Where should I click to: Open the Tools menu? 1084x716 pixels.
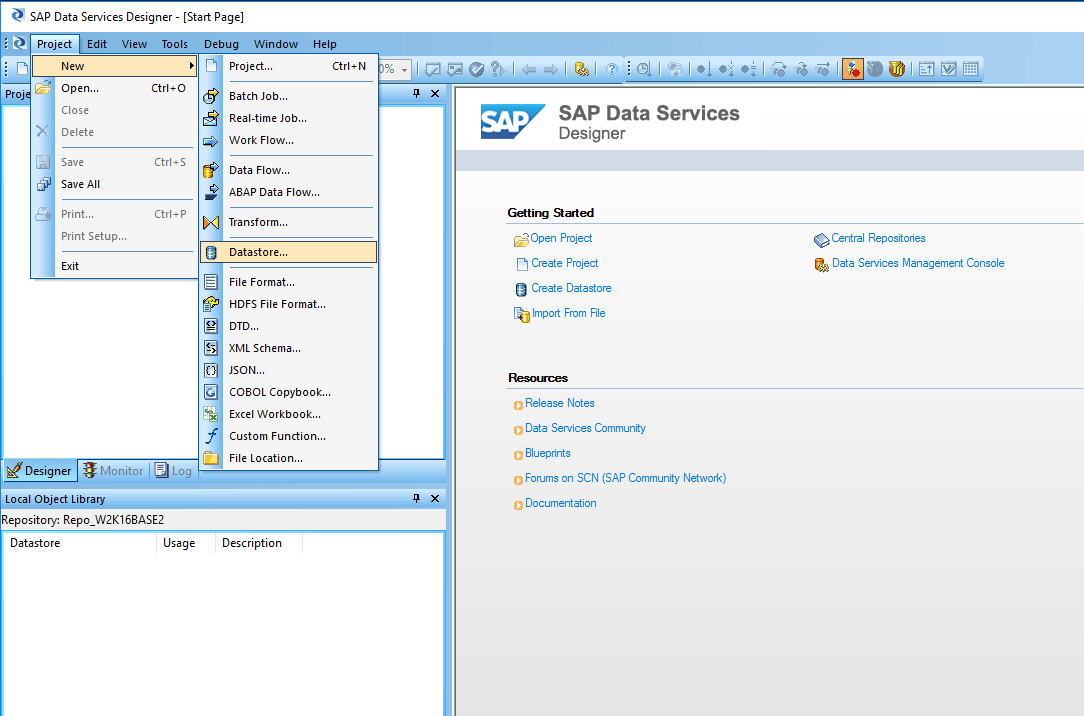174,44
